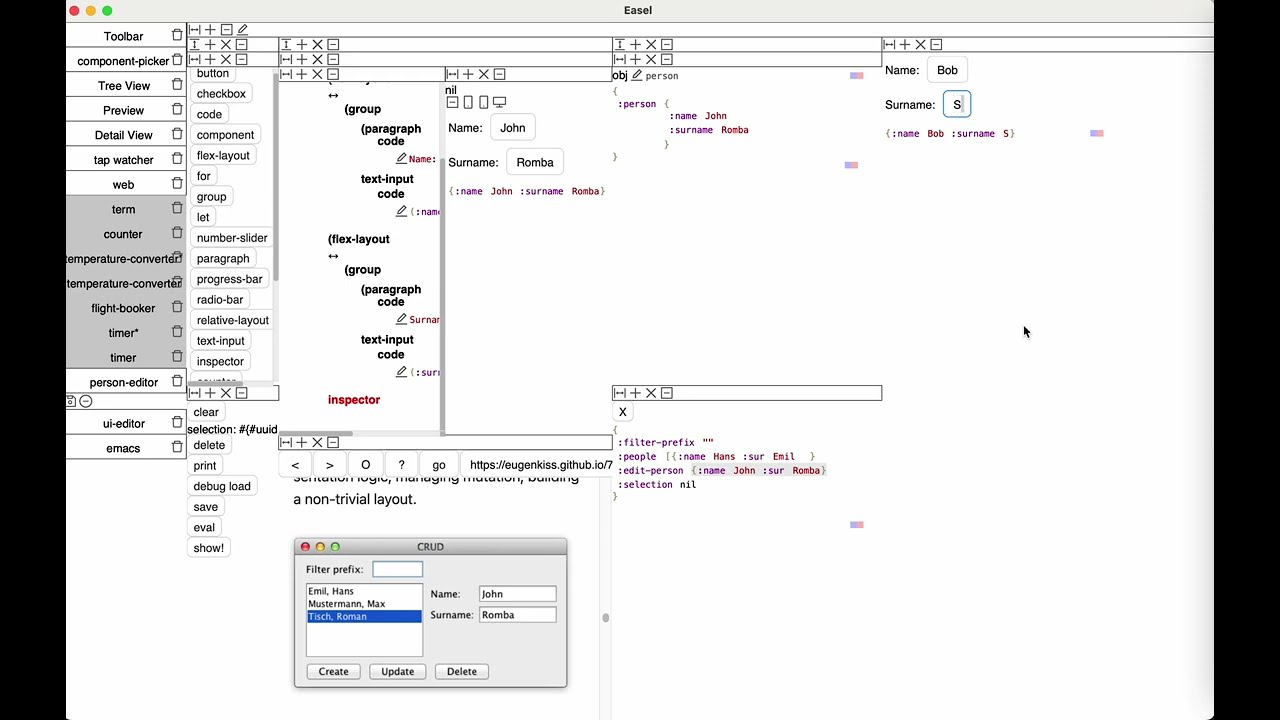Remove flight-booker with its trash icon
1280x720 pixels.
[177, 308]
